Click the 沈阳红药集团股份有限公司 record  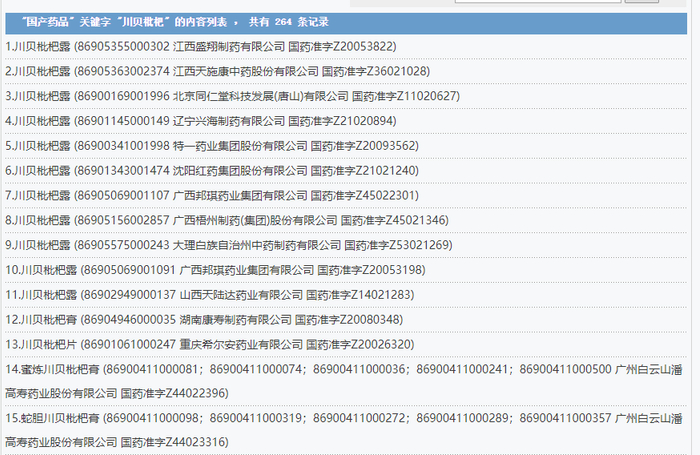tap(212, 171)
